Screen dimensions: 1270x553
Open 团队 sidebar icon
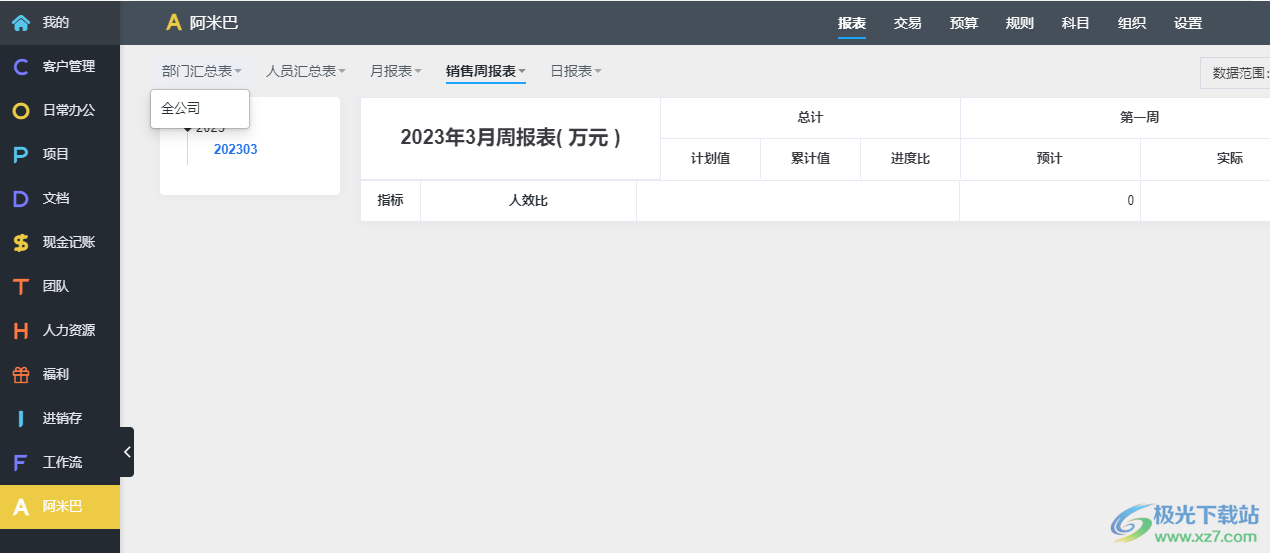[x=20, y=286]
